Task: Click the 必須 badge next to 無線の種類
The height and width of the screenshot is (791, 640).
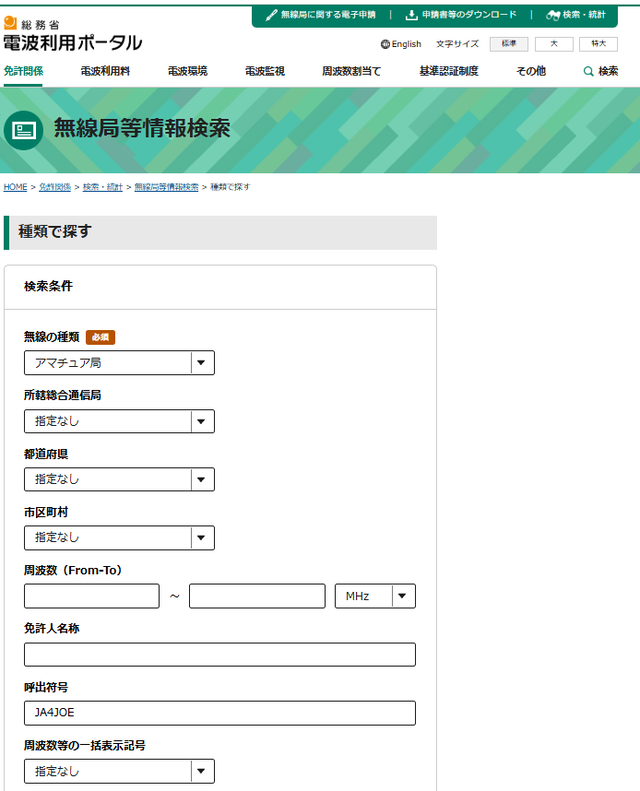Action: coord(100,337)
